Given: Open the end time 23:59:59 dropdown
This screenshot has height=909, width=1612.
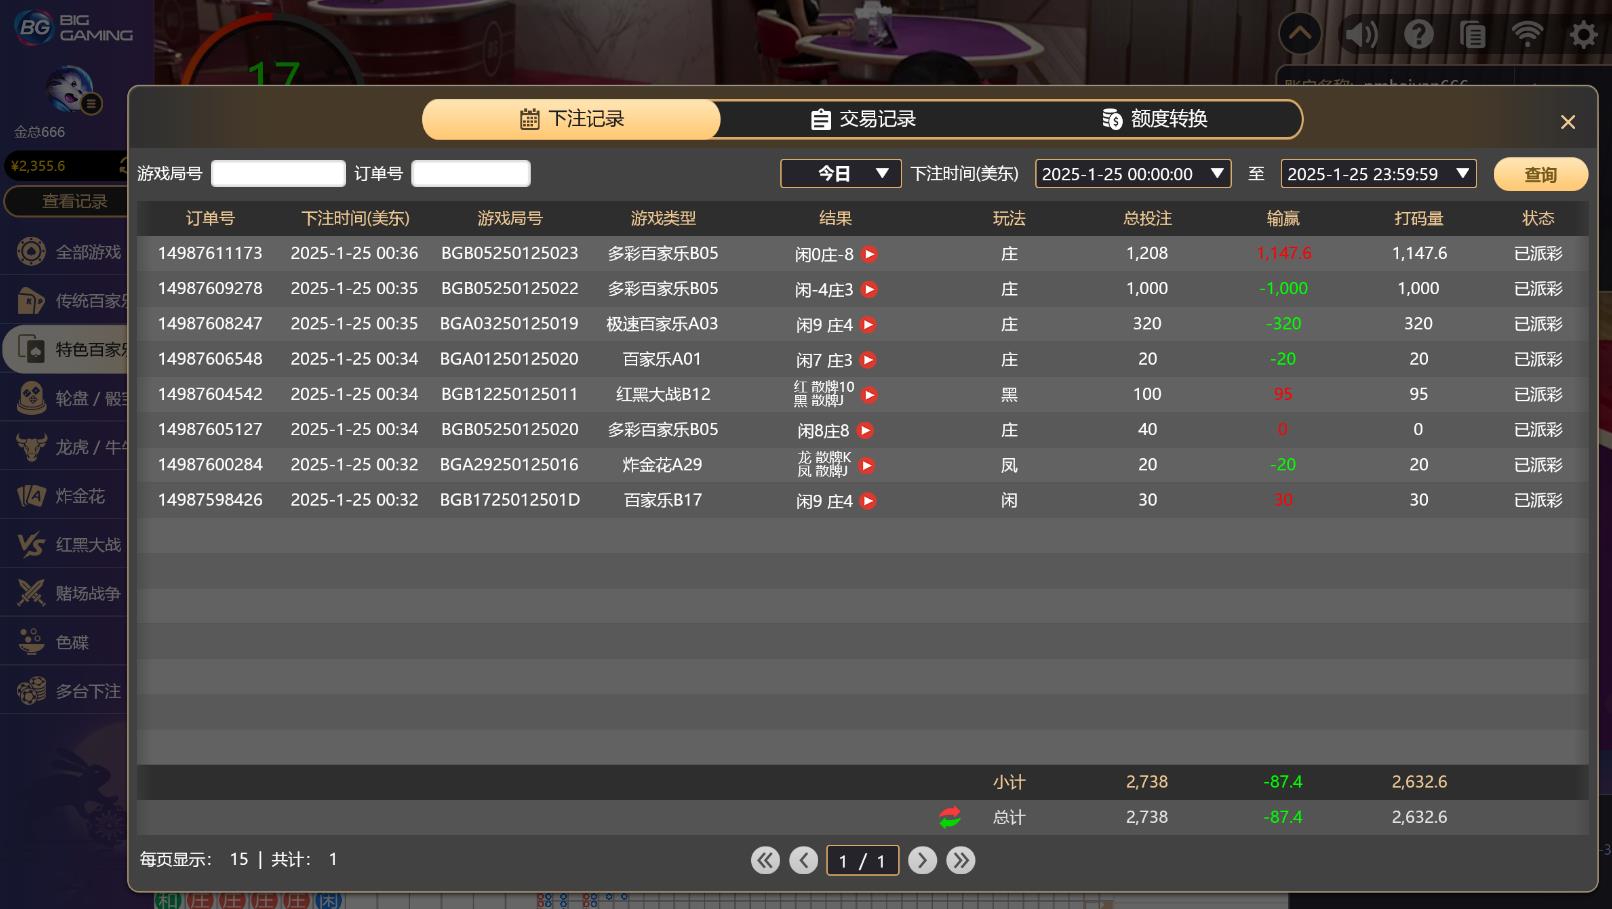Looking at the screenshot, I should [x=1378, y=174].
